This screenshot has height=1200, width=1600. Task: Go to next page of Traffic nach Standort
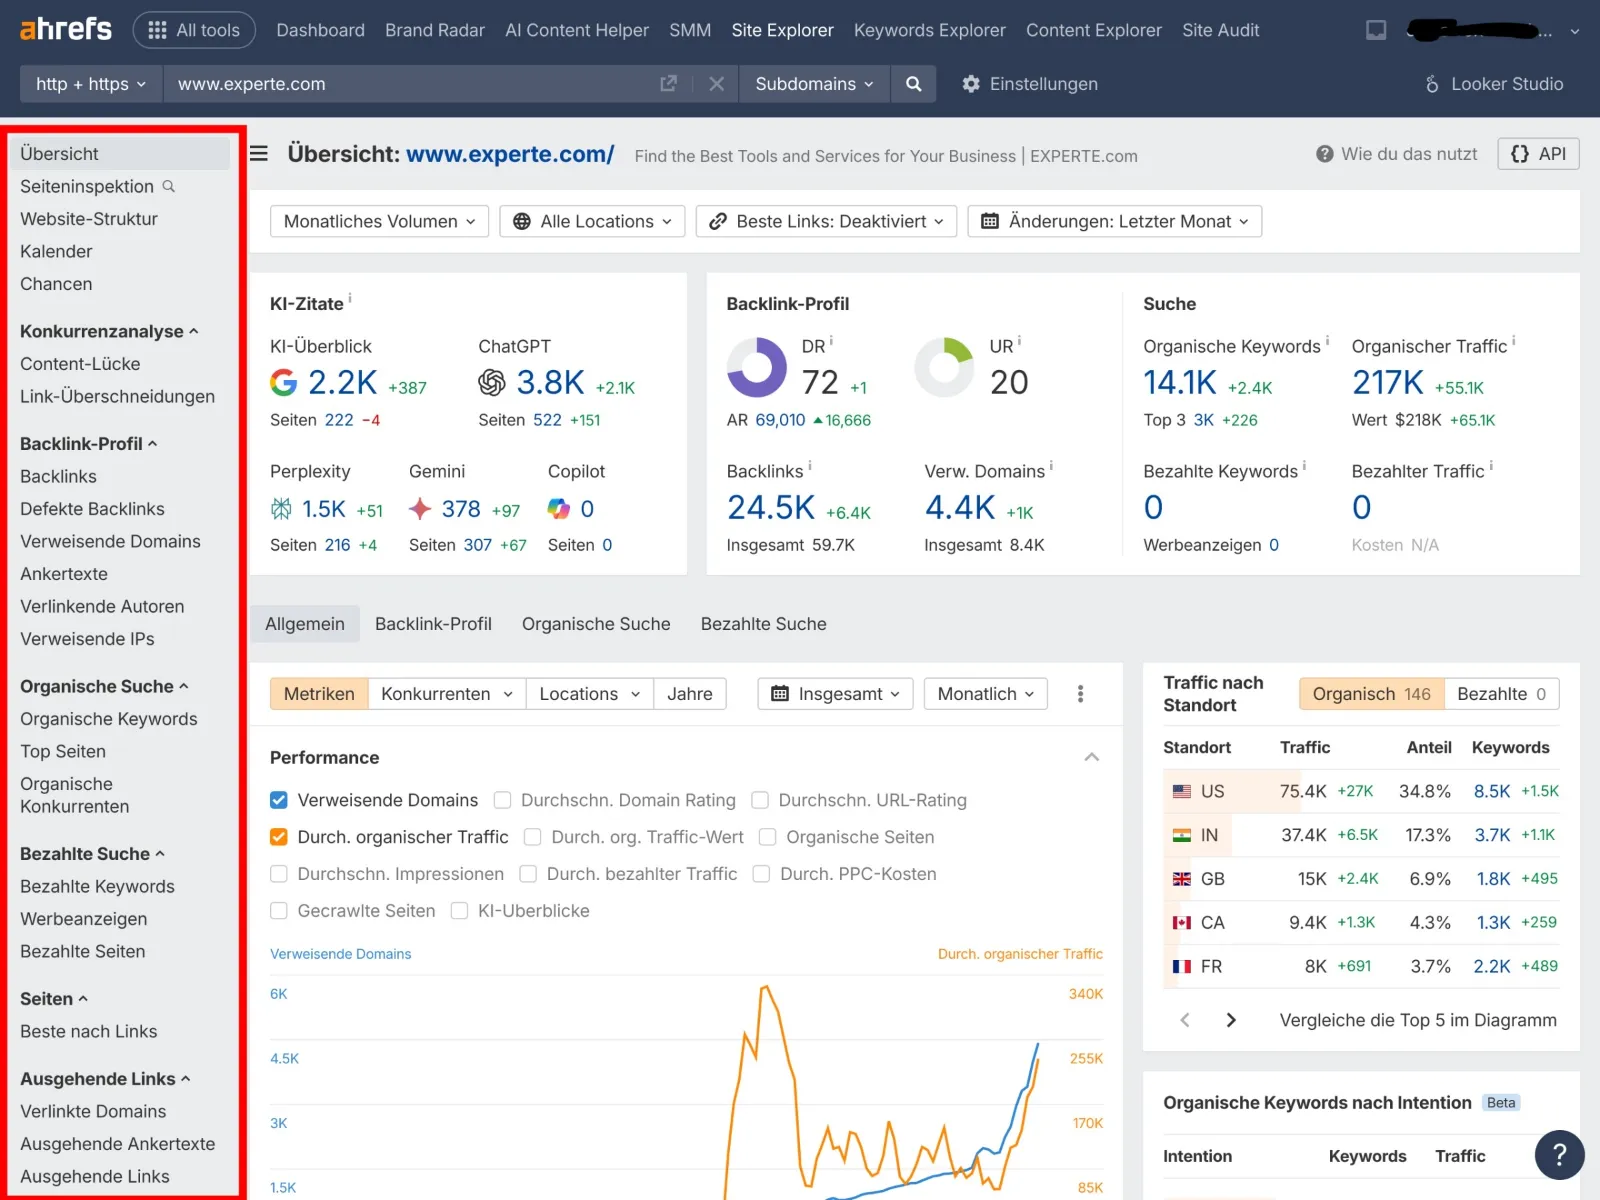(1231, 1020)
